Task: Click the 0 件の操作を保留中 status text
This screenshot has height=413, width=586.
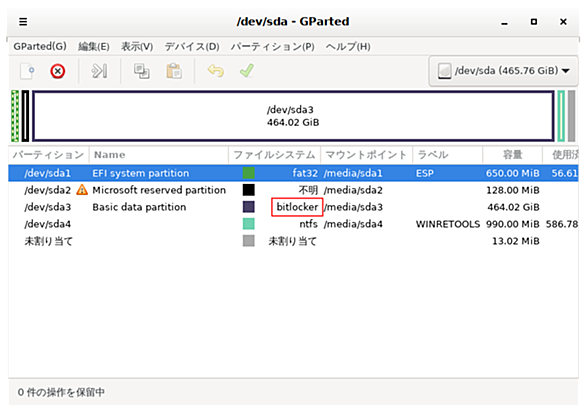Action: coord(61,392)
